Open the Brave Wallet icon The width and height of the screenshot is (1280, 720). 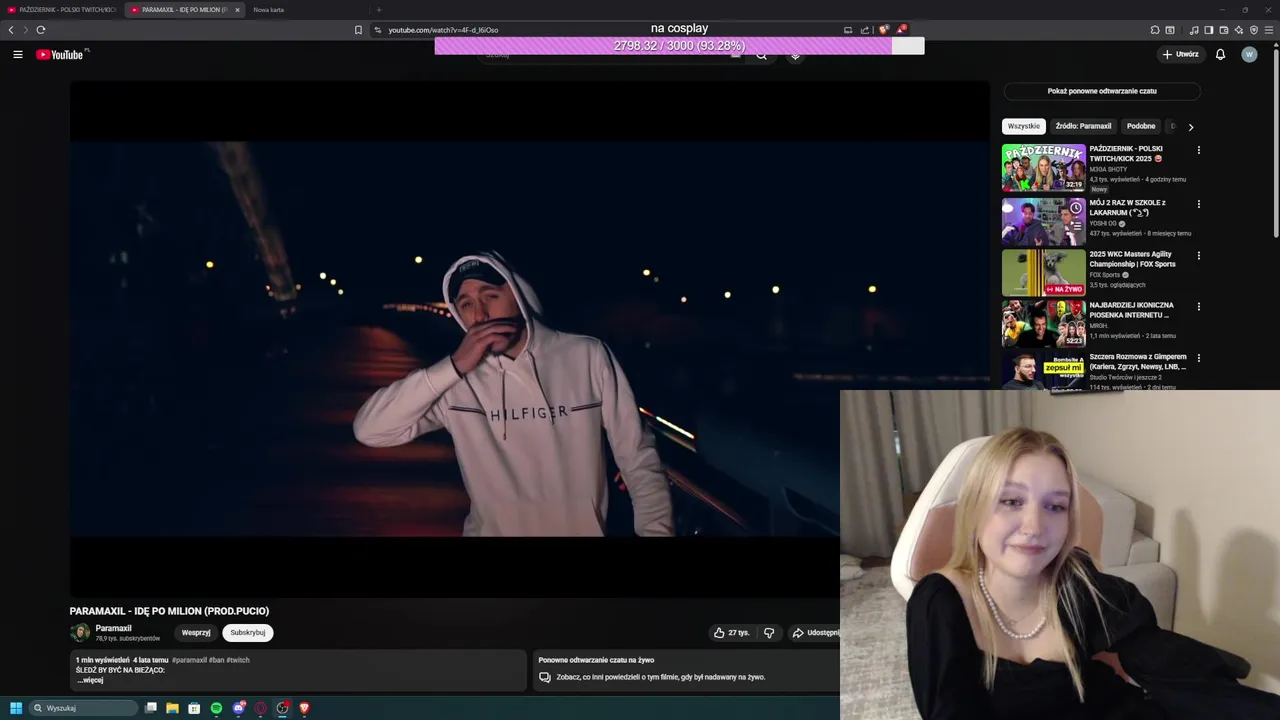tap(1224, 30)
